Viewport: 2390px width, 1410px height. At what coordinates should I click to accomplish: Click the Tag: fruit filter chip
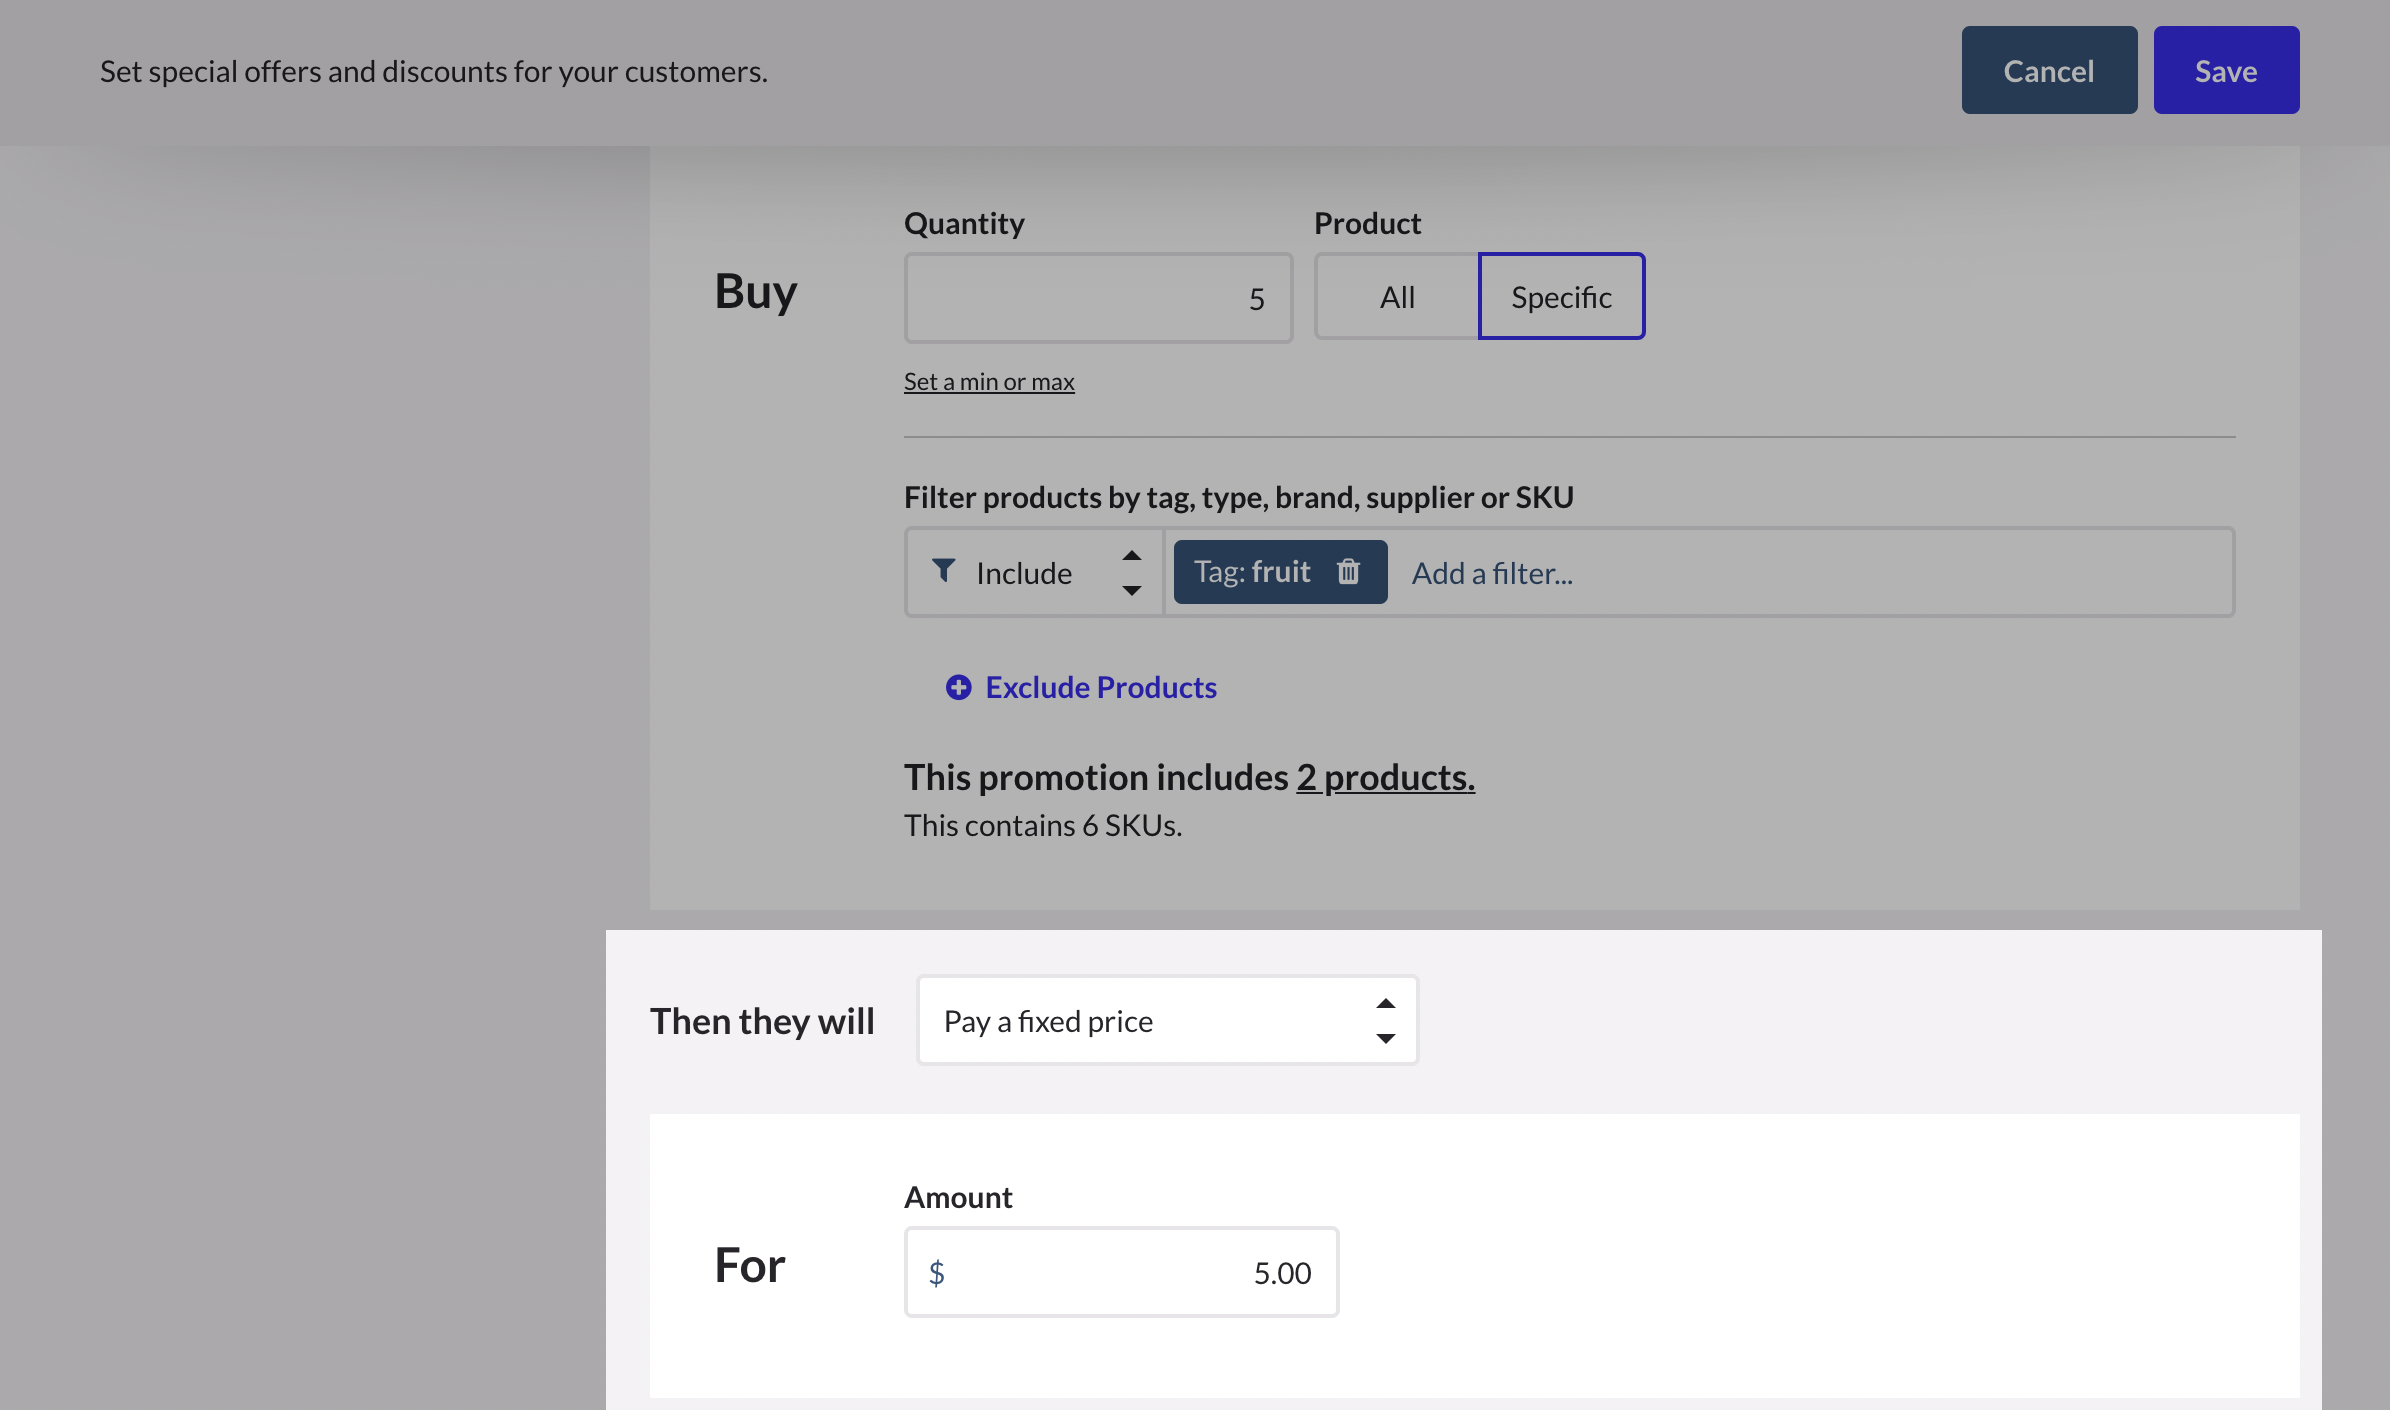pos(1280,572)
